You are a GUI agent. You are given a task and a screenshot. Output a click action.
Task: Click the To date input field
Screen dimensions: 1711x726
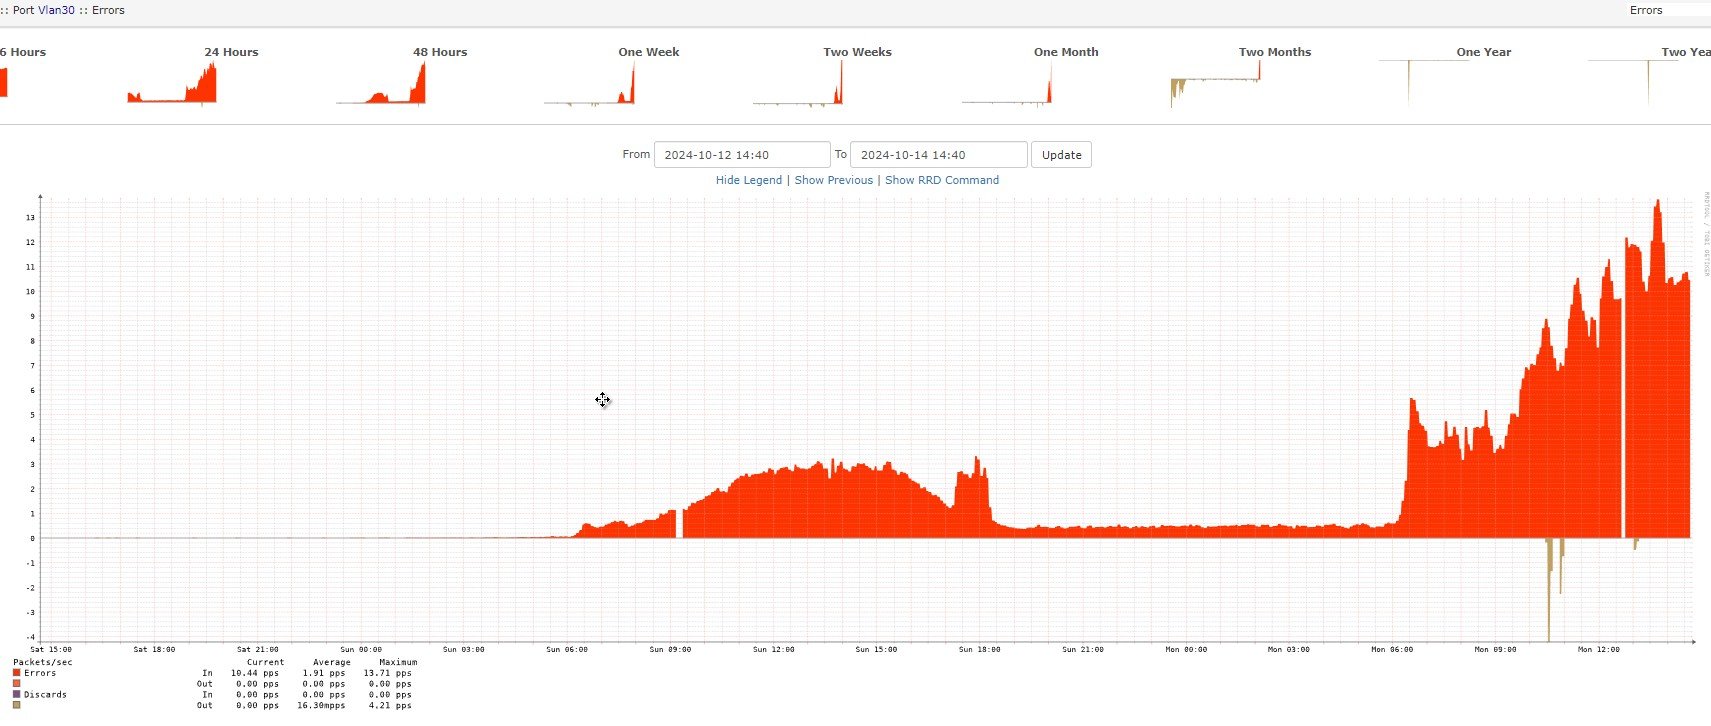coord(938,155)
